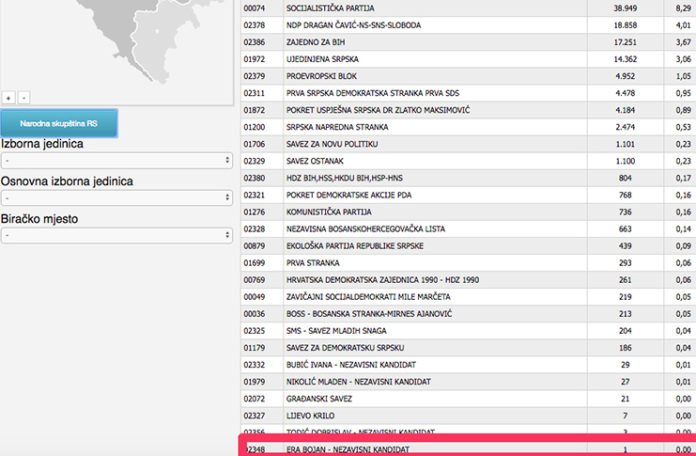The width and height of the screenshot is (696, 456).
Task: Expand the Osnovna izborna jedinica dropdown
Action: tap(116, 197)
